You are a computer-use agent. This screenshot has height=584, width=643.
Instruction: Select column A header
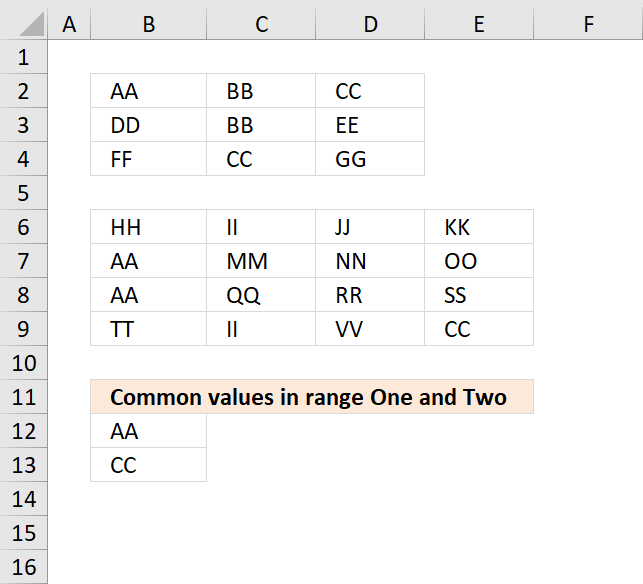69,24
